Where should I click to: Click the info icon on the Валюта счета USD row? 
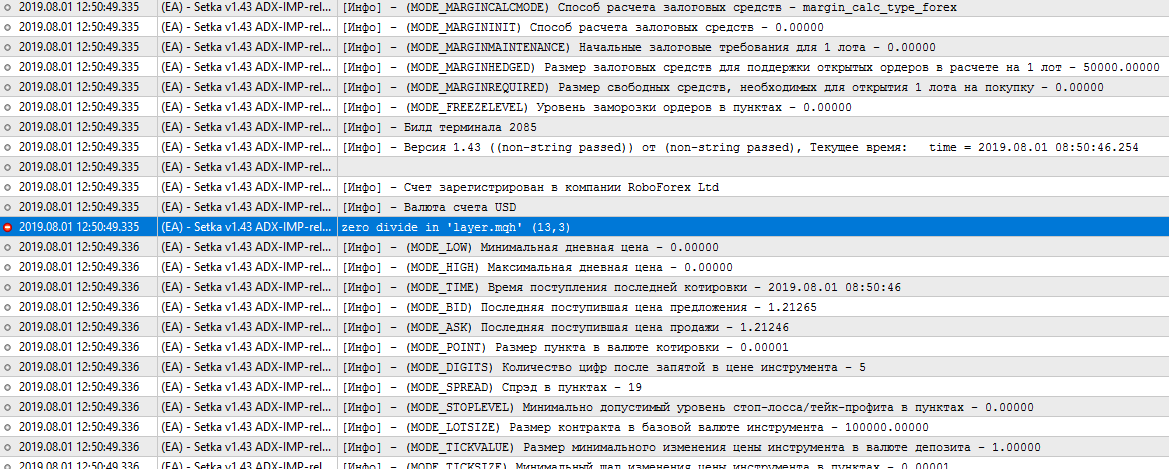pyautogui.click(x=8, y=207)
